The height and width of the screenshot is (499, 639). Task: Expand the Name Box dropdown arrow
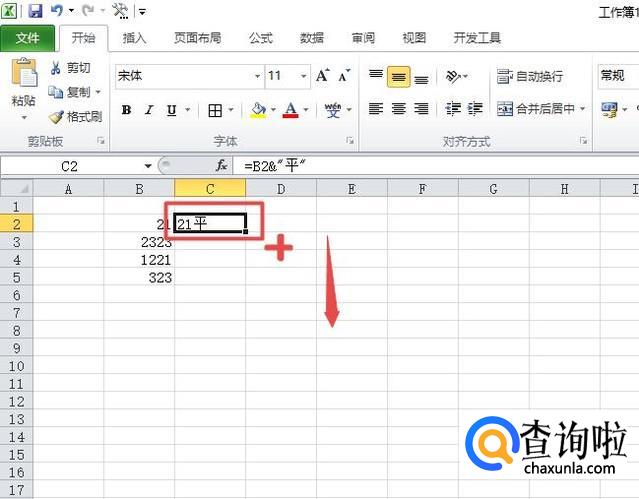pos(148,166)
